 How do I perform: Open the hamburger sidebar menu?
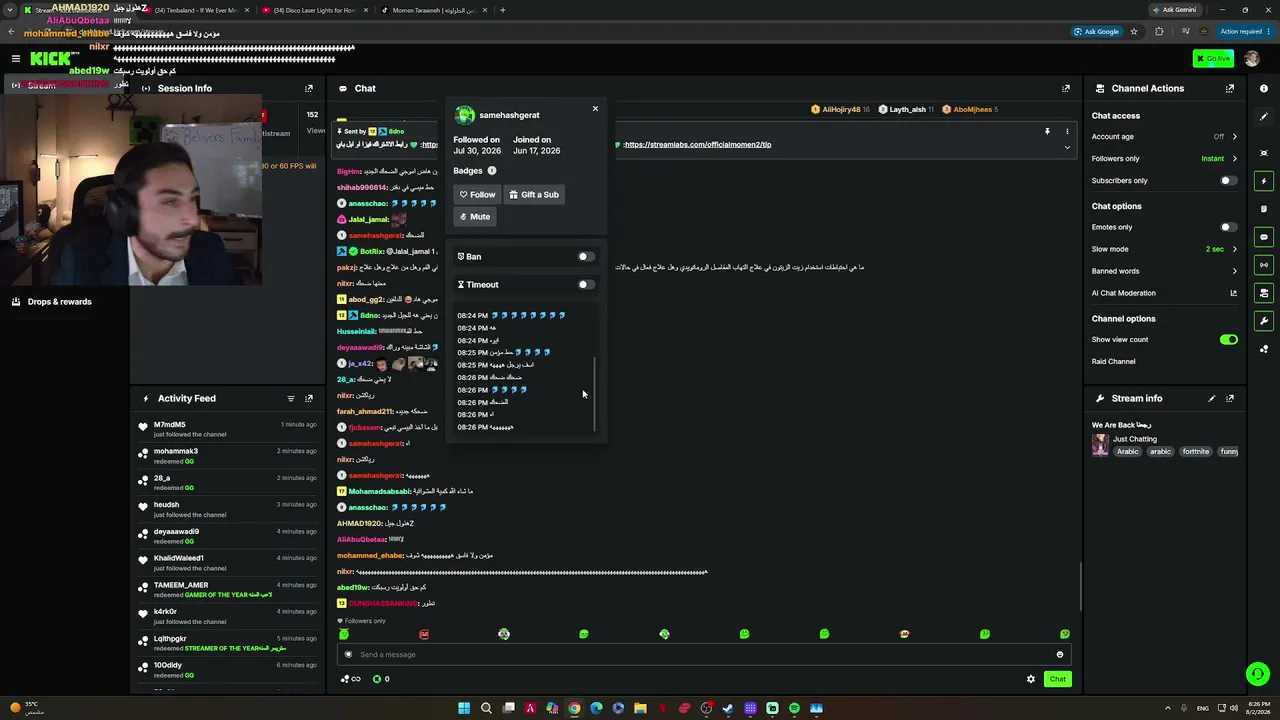(16, 59)
